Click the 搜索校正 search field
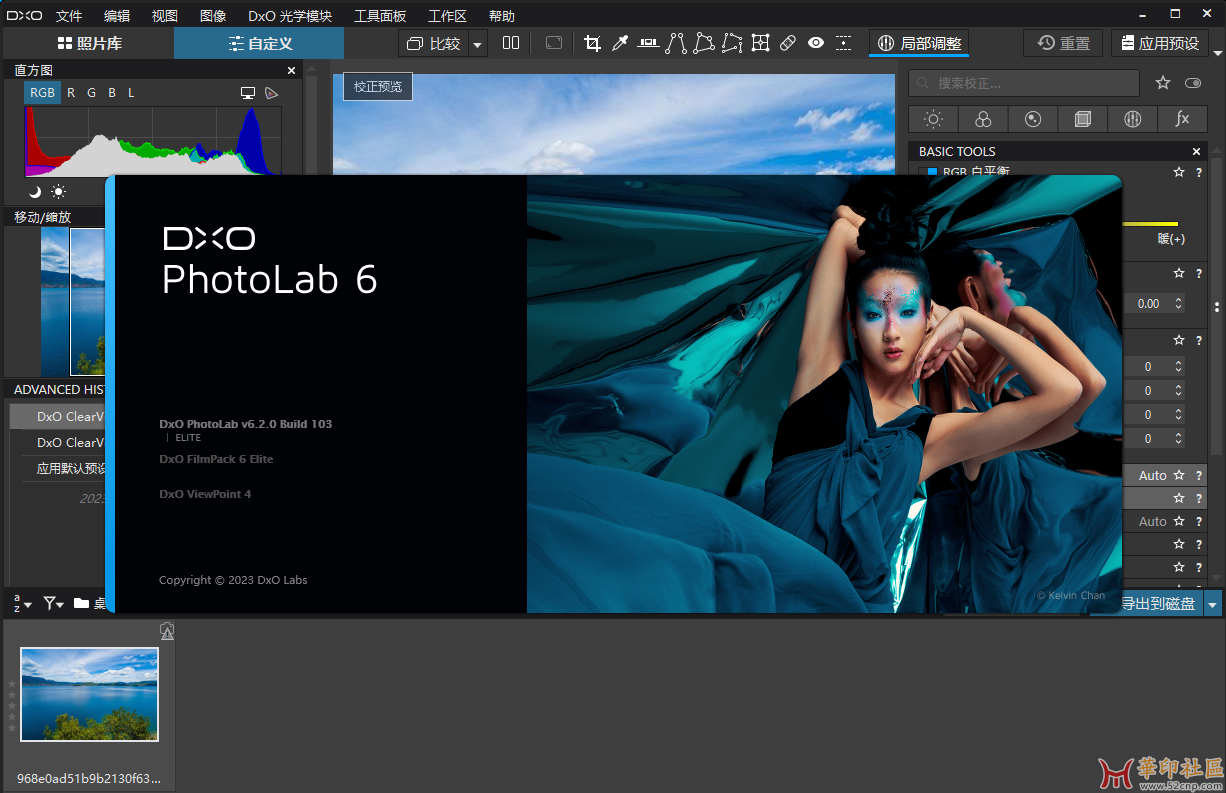1226x793 pixels. (1024, 83)
